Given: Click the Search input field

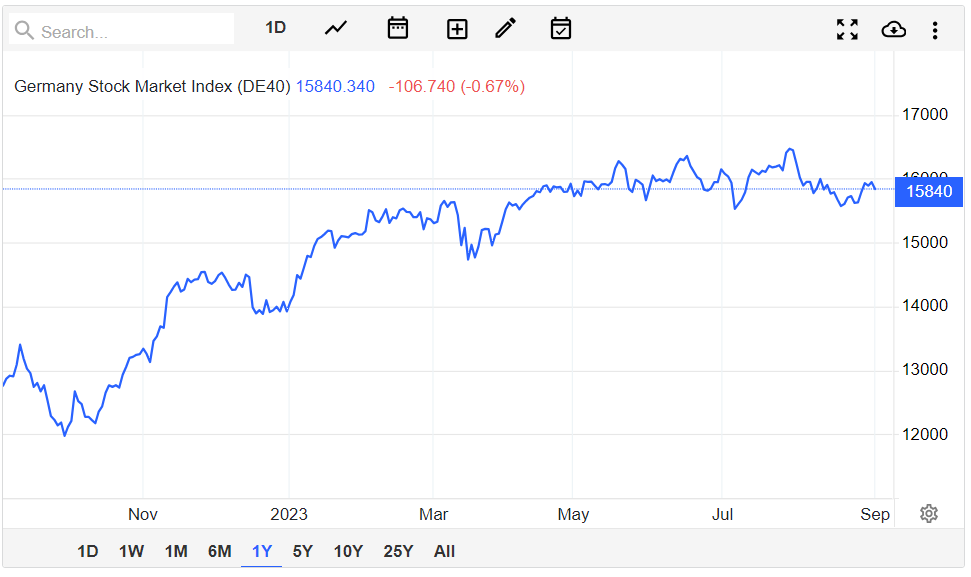Looking at the screenshot, I should (130, 31).
